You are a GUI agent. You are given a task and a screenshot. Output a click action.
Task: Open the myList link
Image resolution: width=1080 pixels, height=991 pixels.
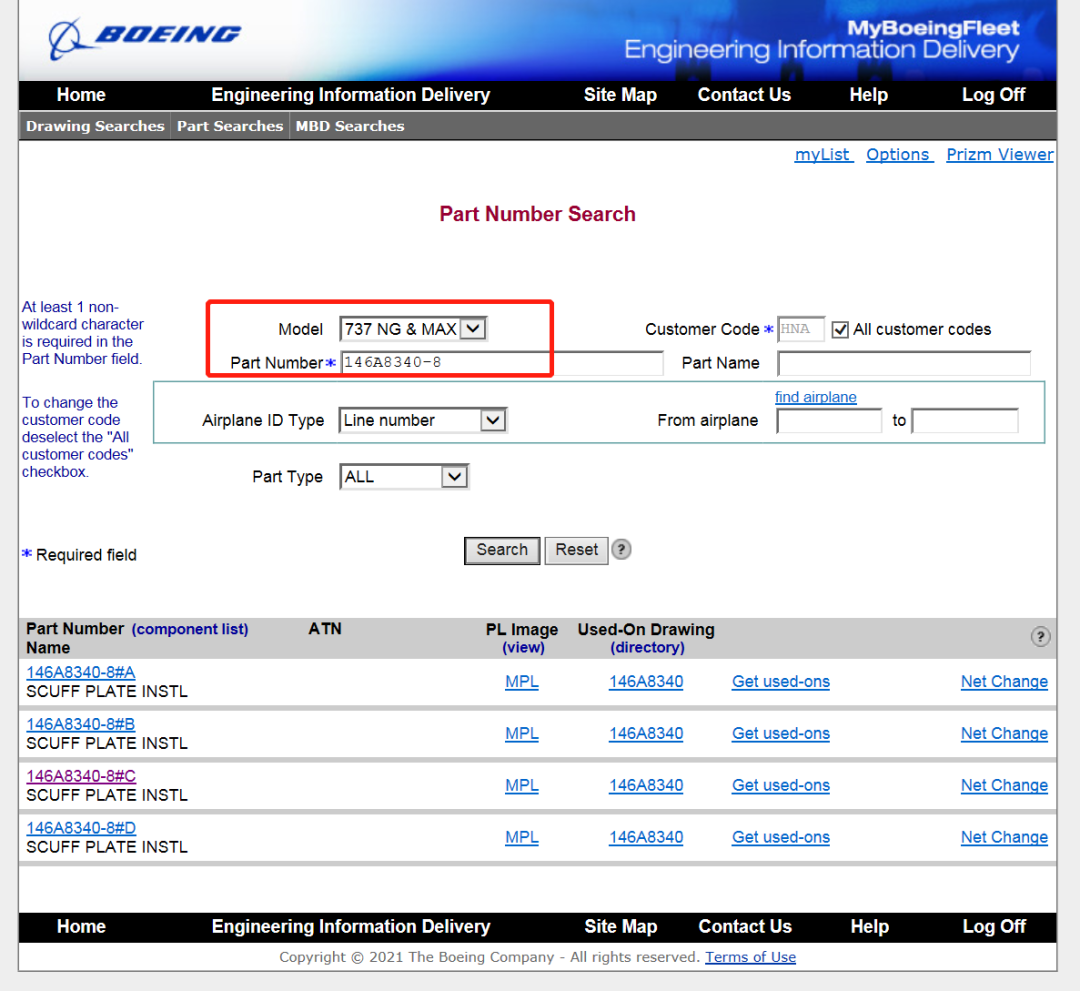[x=824, y=154]
